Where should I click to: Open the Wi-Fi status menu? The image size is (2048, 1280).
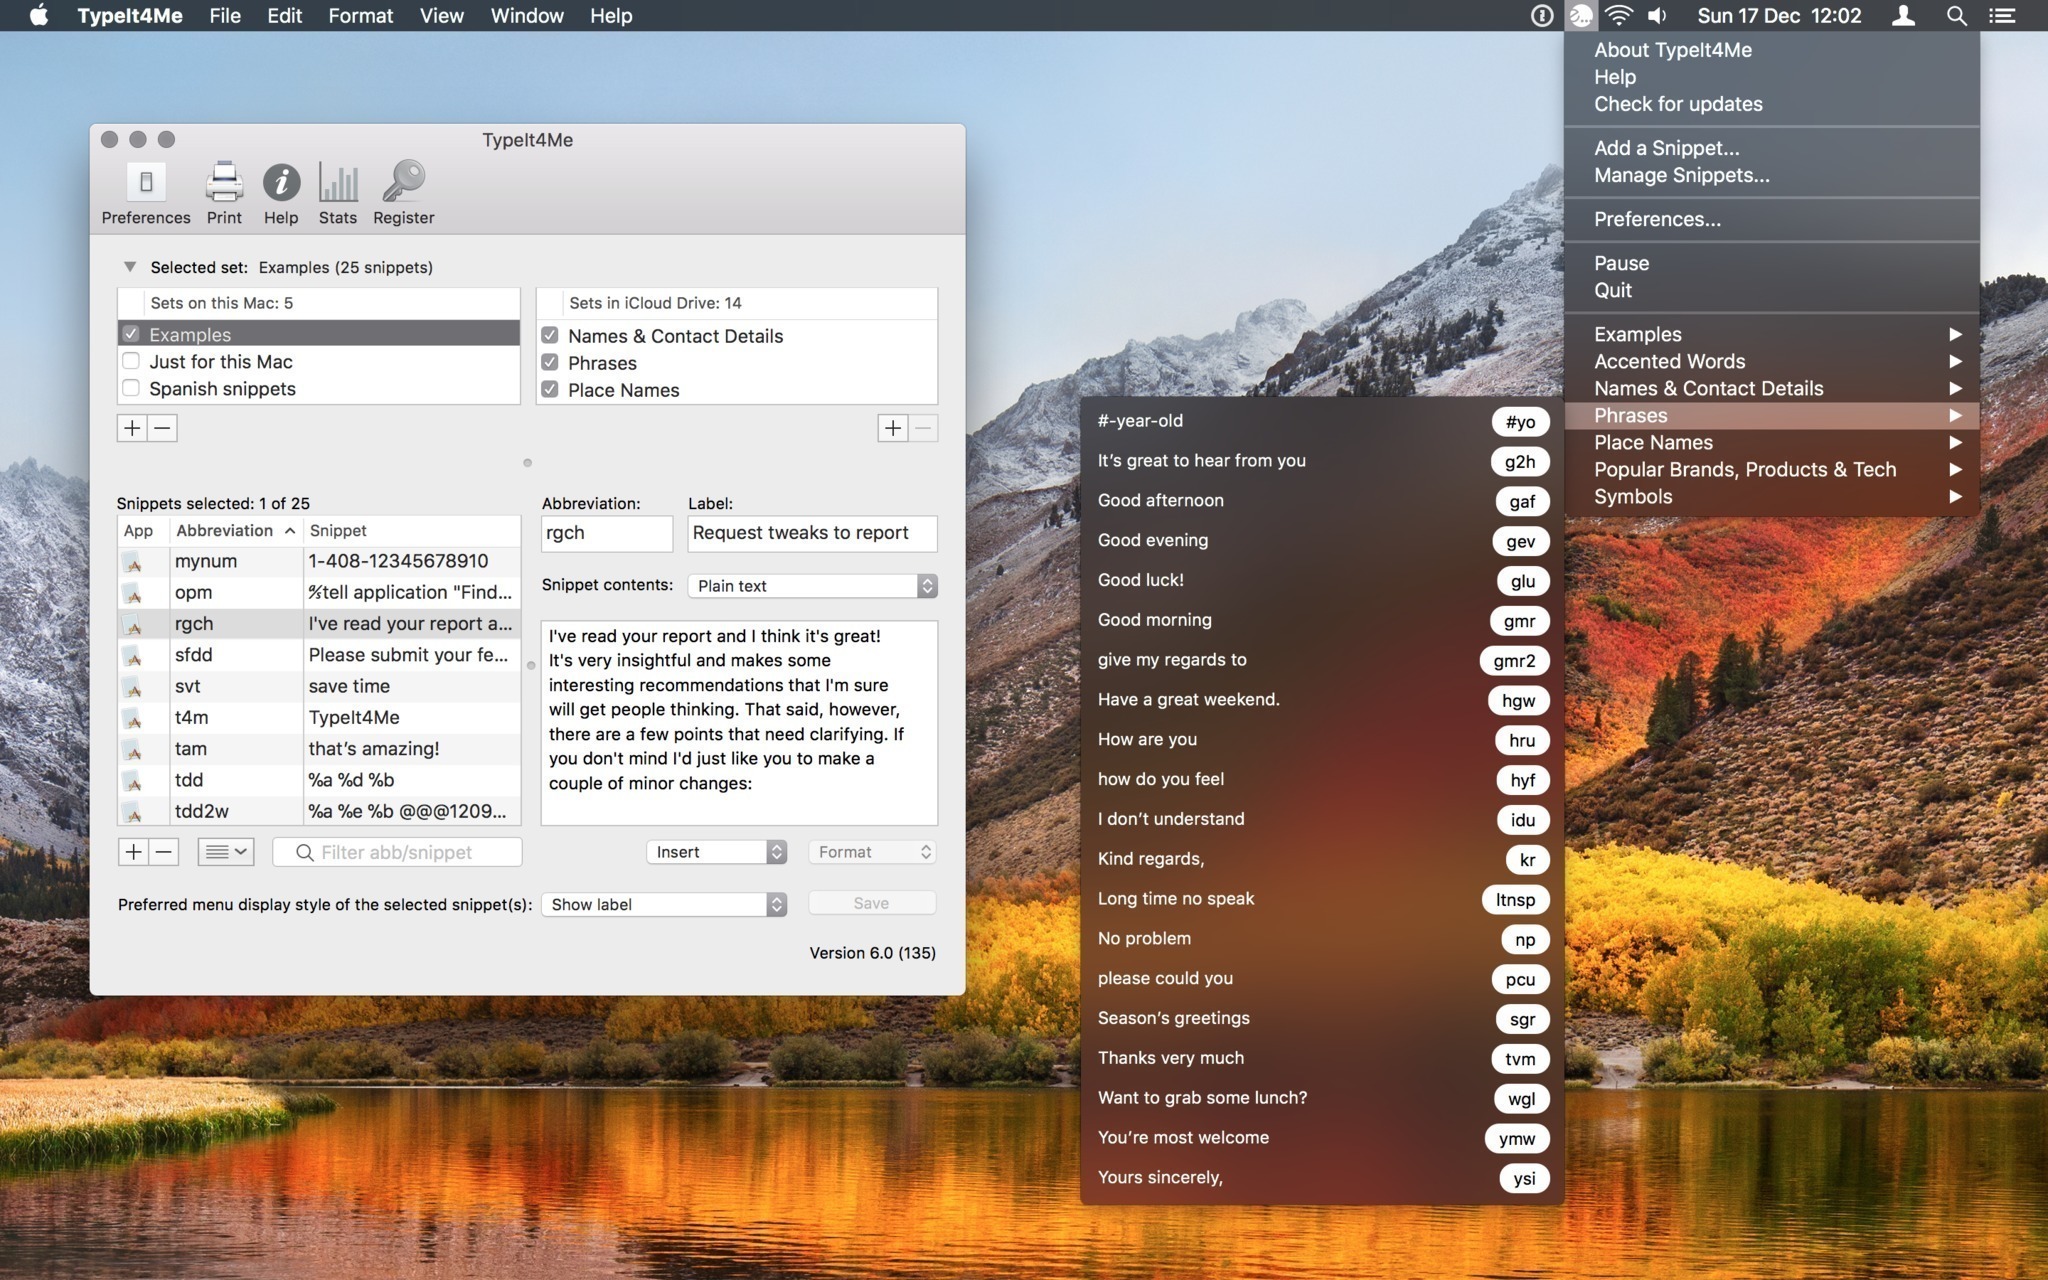coord(1618,15)
